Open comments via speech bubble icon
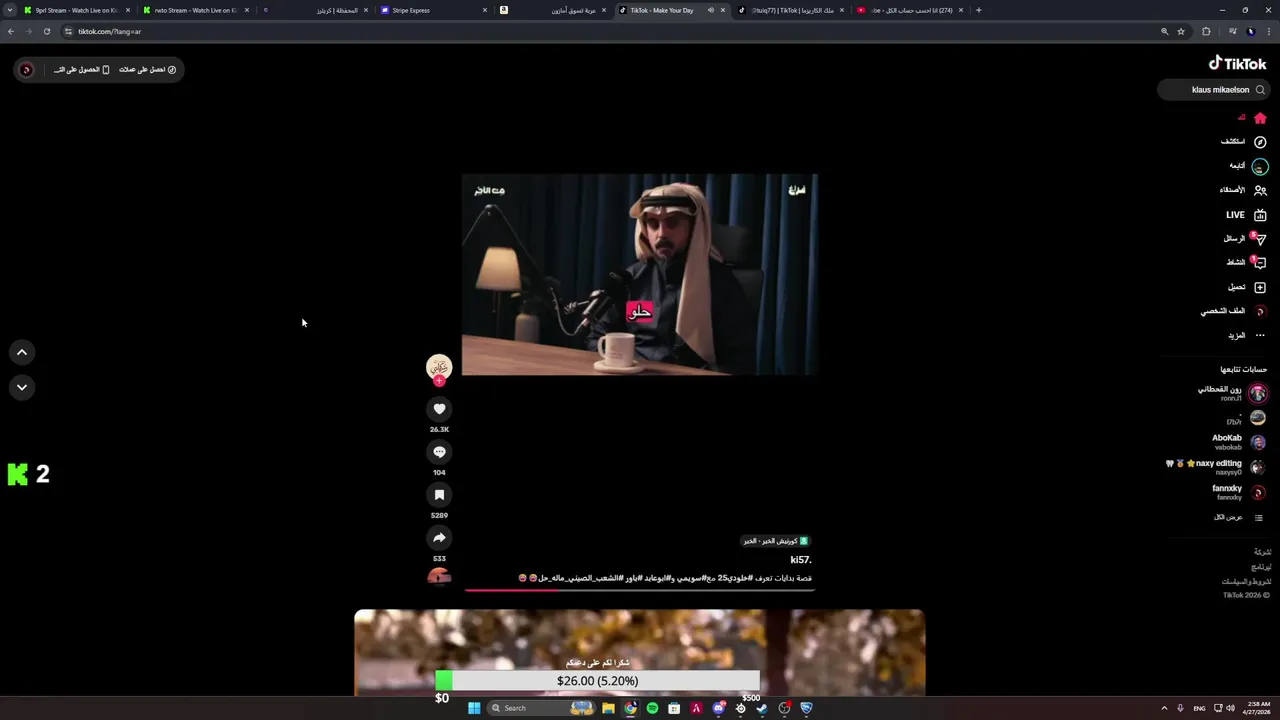Viewport: 1280px width, 720px height. [x=439, y=452]
